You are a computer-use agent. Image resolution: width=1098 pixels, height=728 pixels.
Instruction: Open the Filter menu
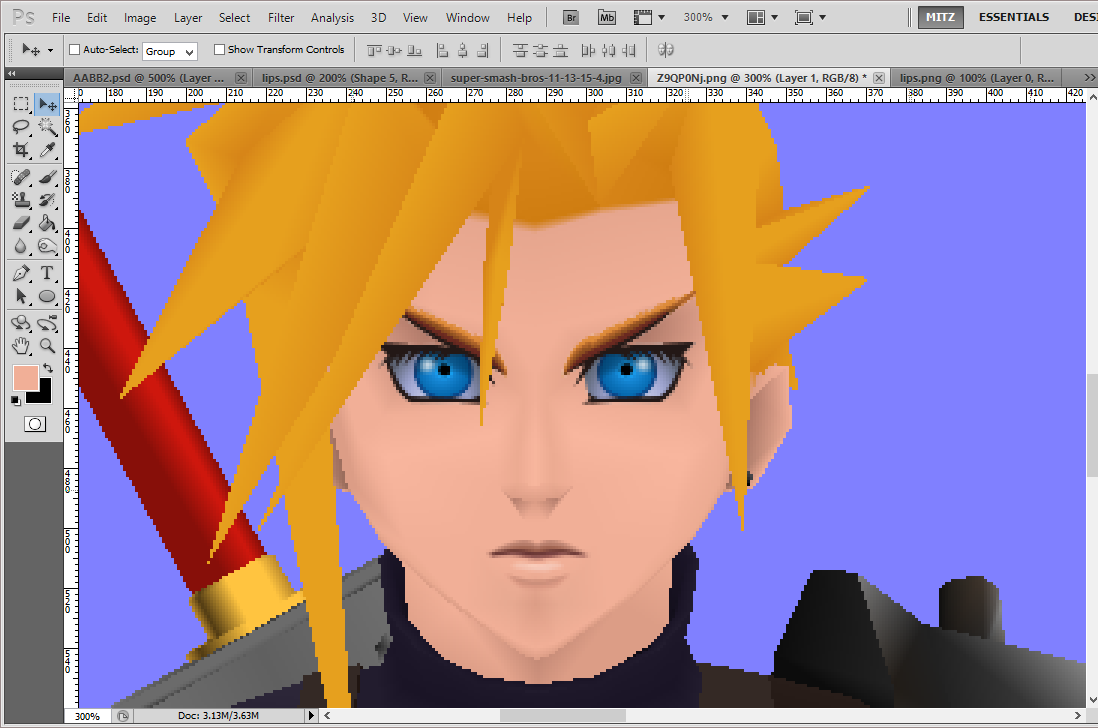pos(281,18)
